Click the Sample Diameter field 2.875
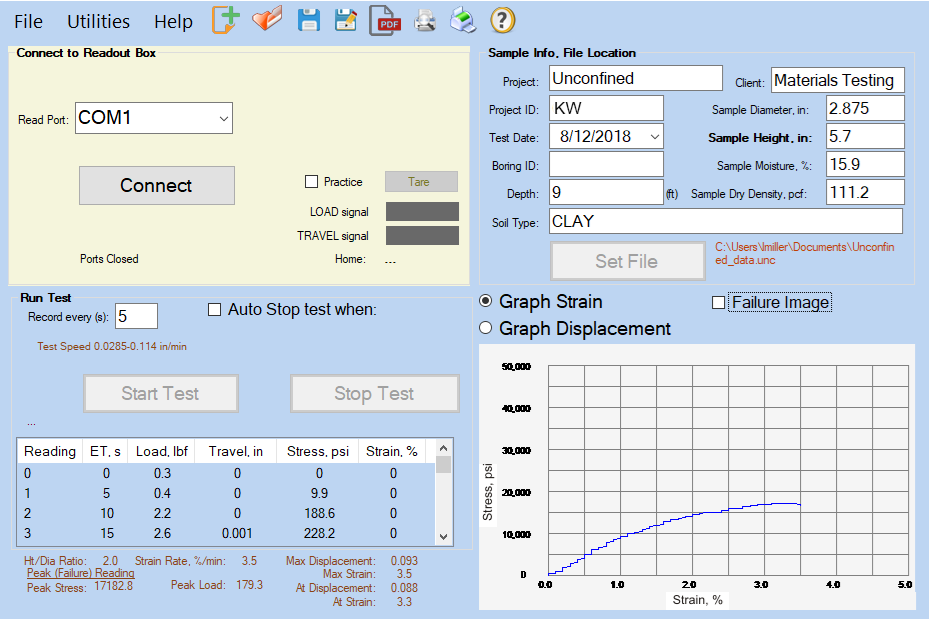This screenshot has width=929, height=619. pyautogui.click(x=865, y=108)
